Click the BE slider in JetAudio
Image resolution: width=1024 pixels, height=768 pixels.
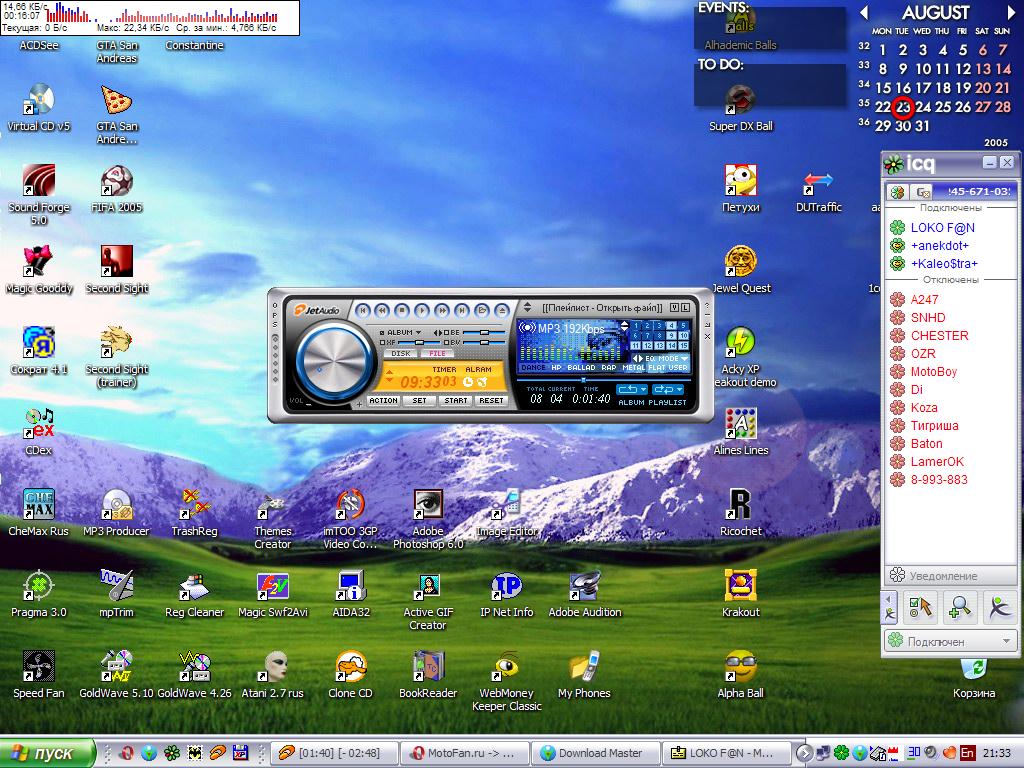click(483, 332)
